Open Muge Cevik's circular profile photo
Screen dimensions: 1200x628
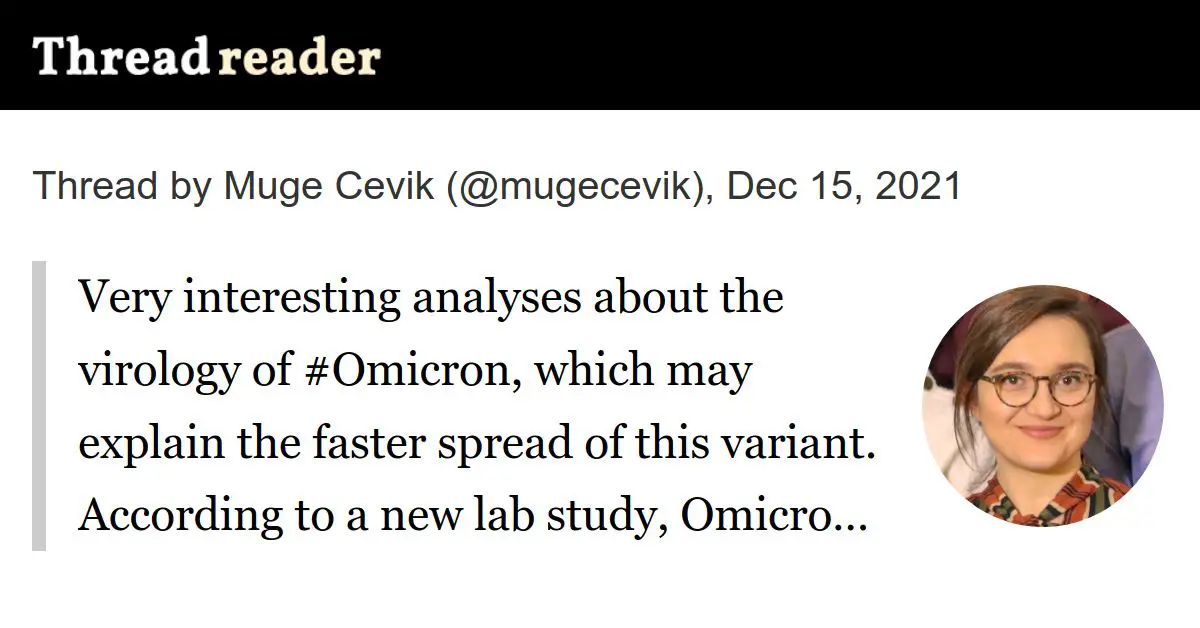tap(1043, 405)
